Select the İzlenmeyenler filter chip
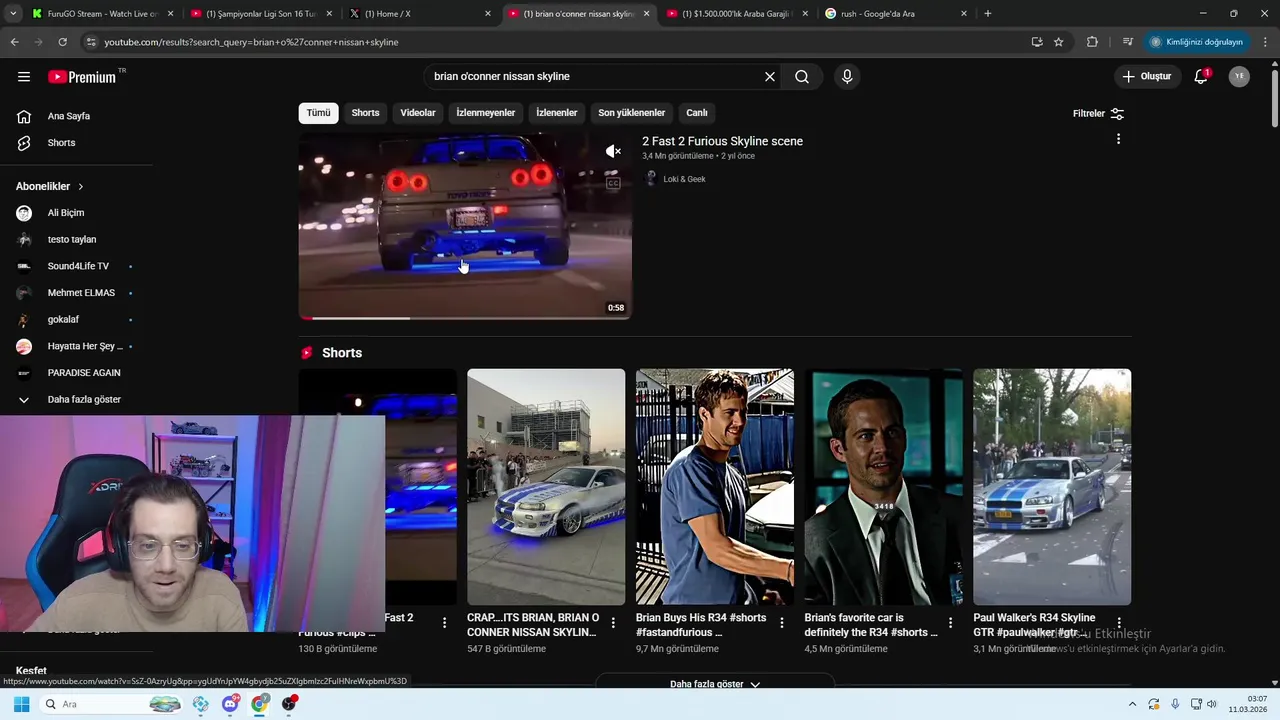This screenshot has height=720, width=1280. pos(486,113)
